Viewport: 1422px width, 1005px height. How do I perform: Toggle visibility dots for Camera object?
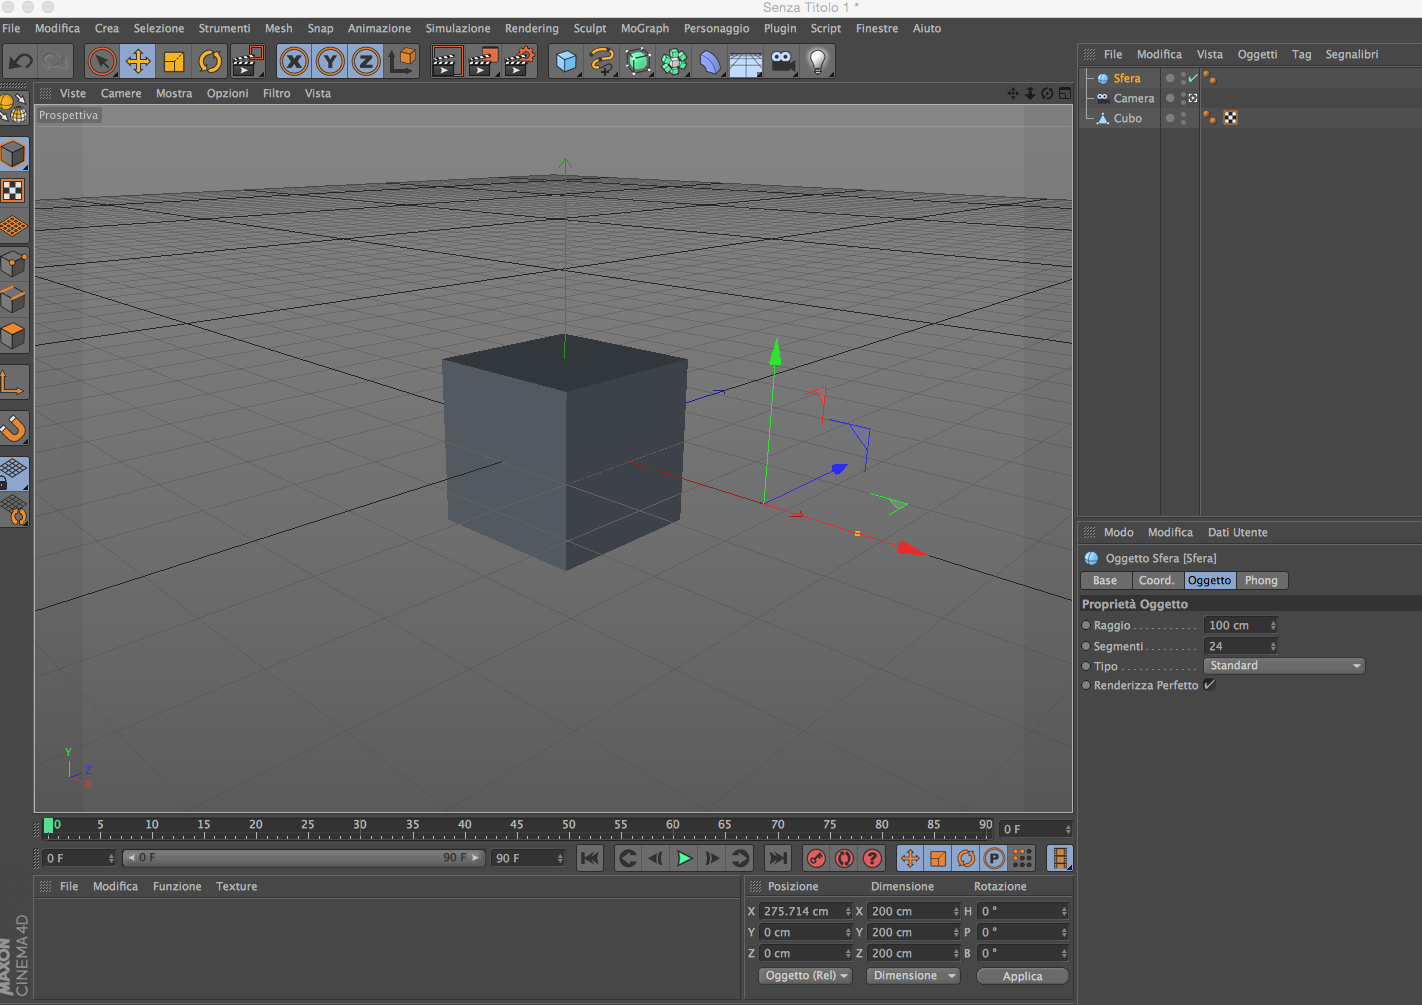tap(1184, 98)
